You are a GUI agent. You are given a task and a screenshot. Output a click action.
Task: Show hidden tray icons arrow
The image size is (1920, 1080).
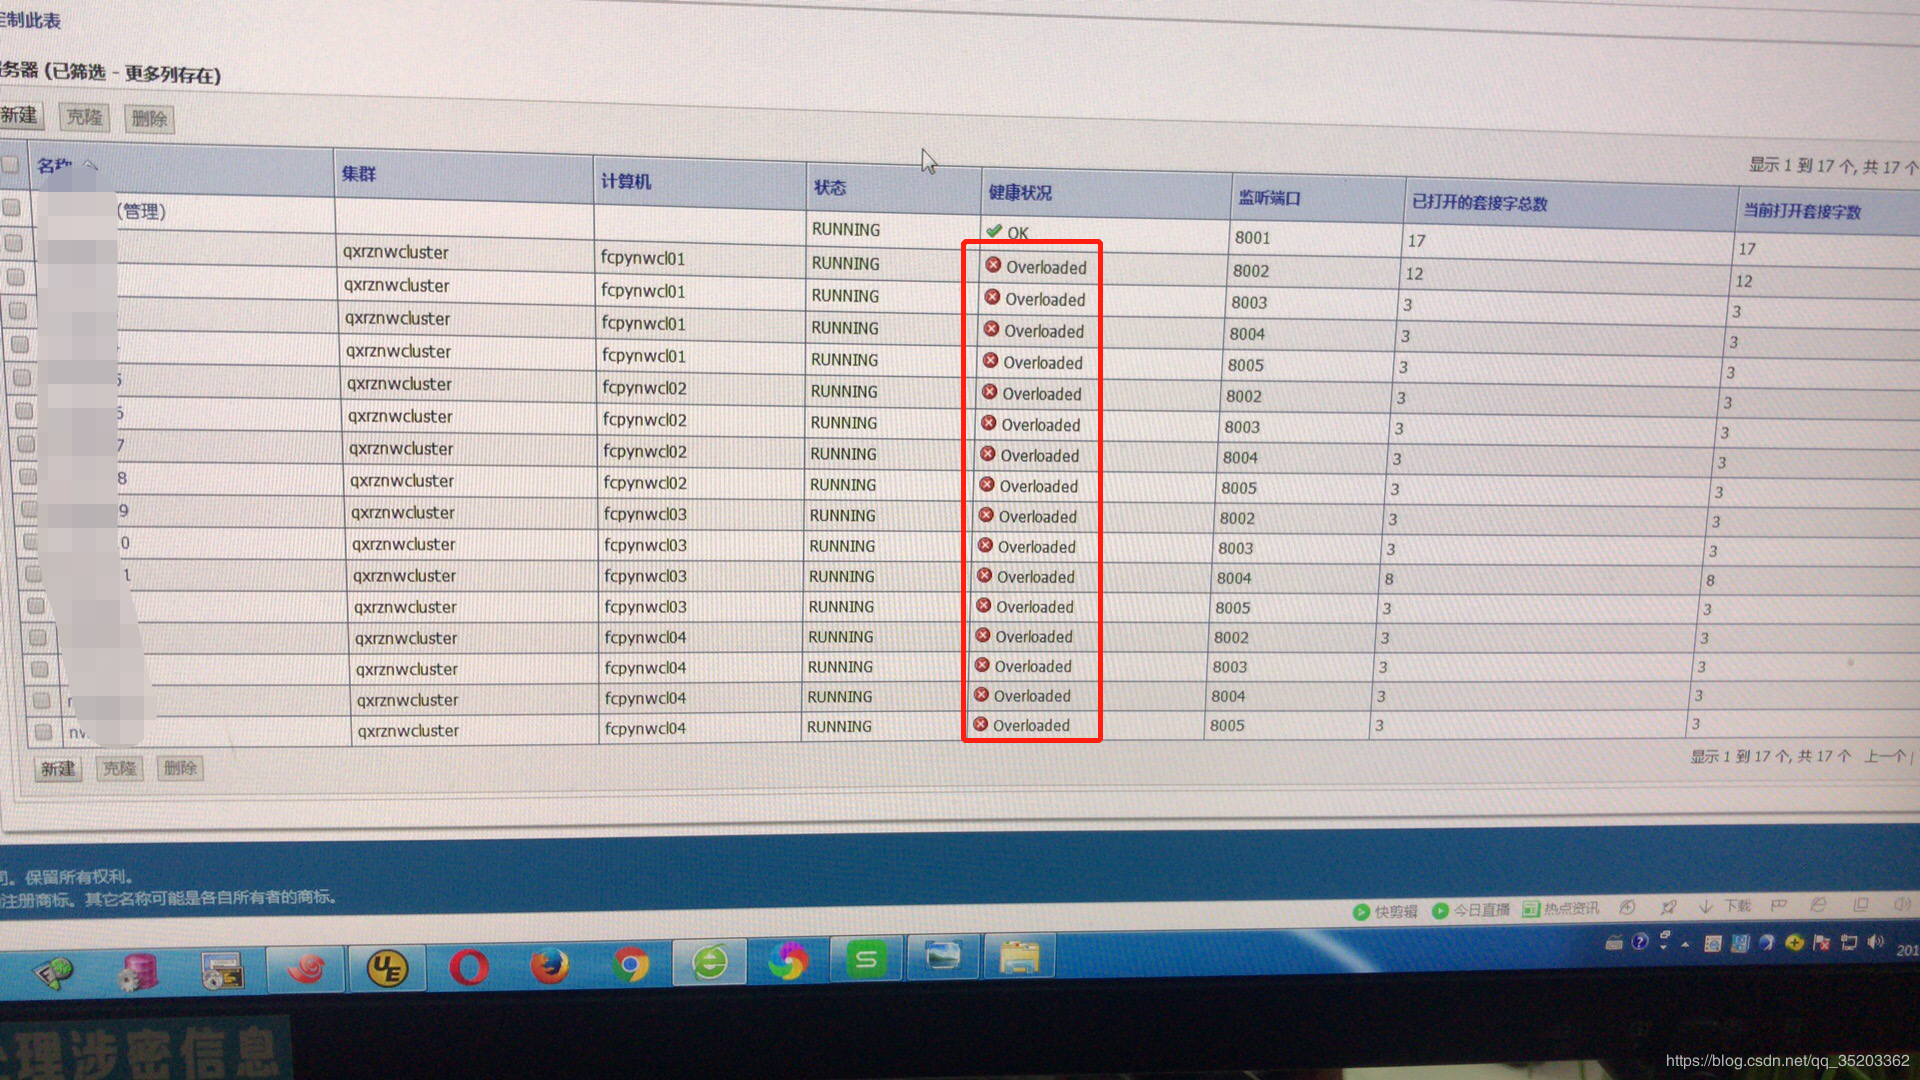coord(1685,944)
